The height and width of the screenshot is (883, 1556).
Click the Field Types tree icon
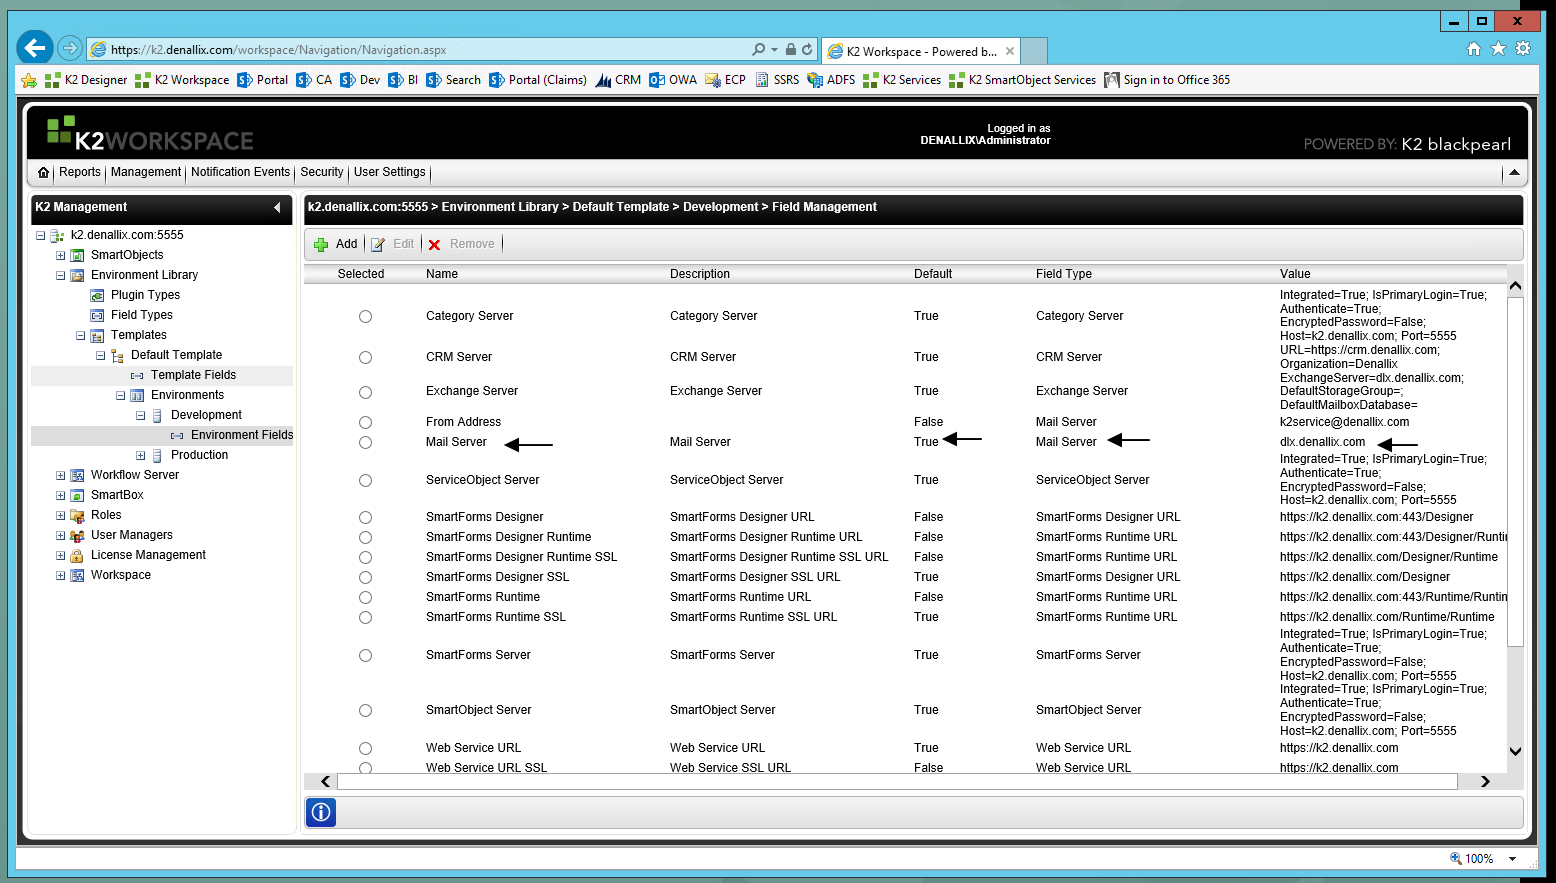pyautogui.click(x=97, y=315)
